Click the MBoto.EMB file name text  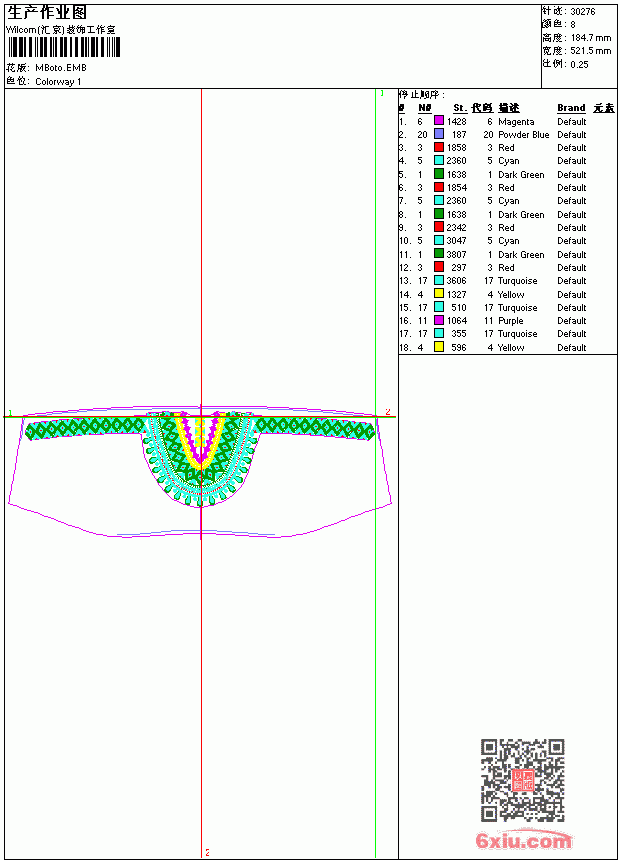point(61,68)
